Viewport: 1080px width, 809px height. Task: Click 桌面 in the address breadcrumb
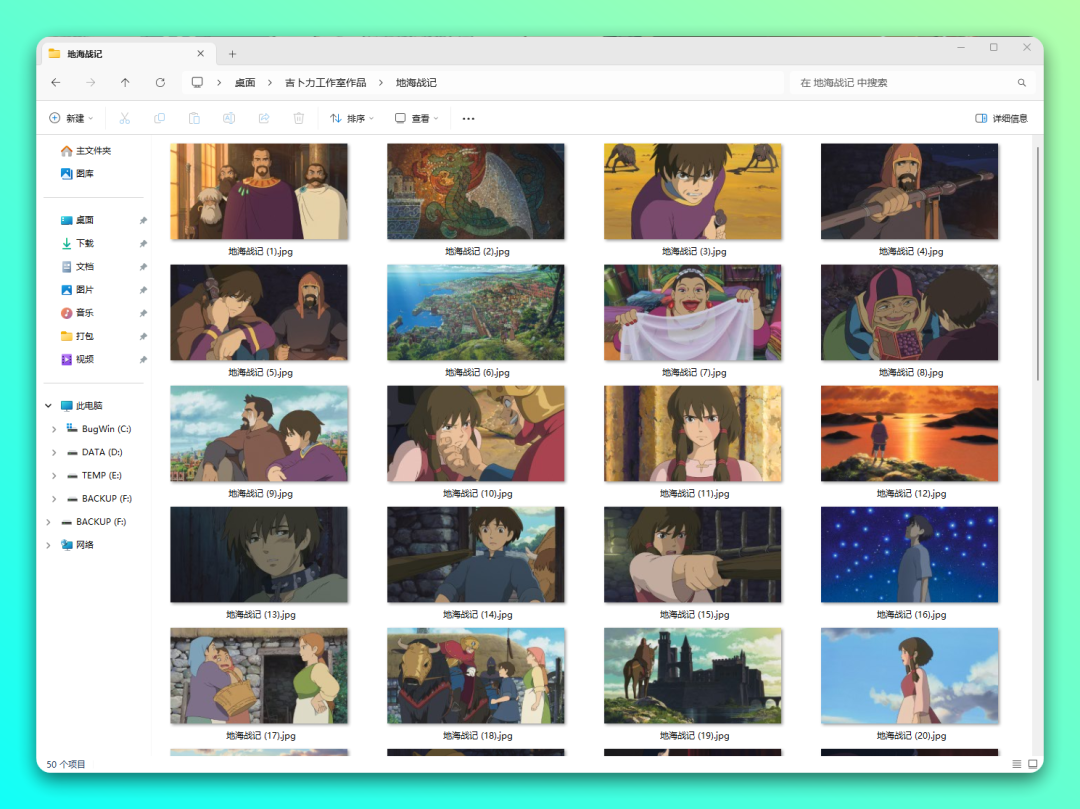click(x=245, y=83)
